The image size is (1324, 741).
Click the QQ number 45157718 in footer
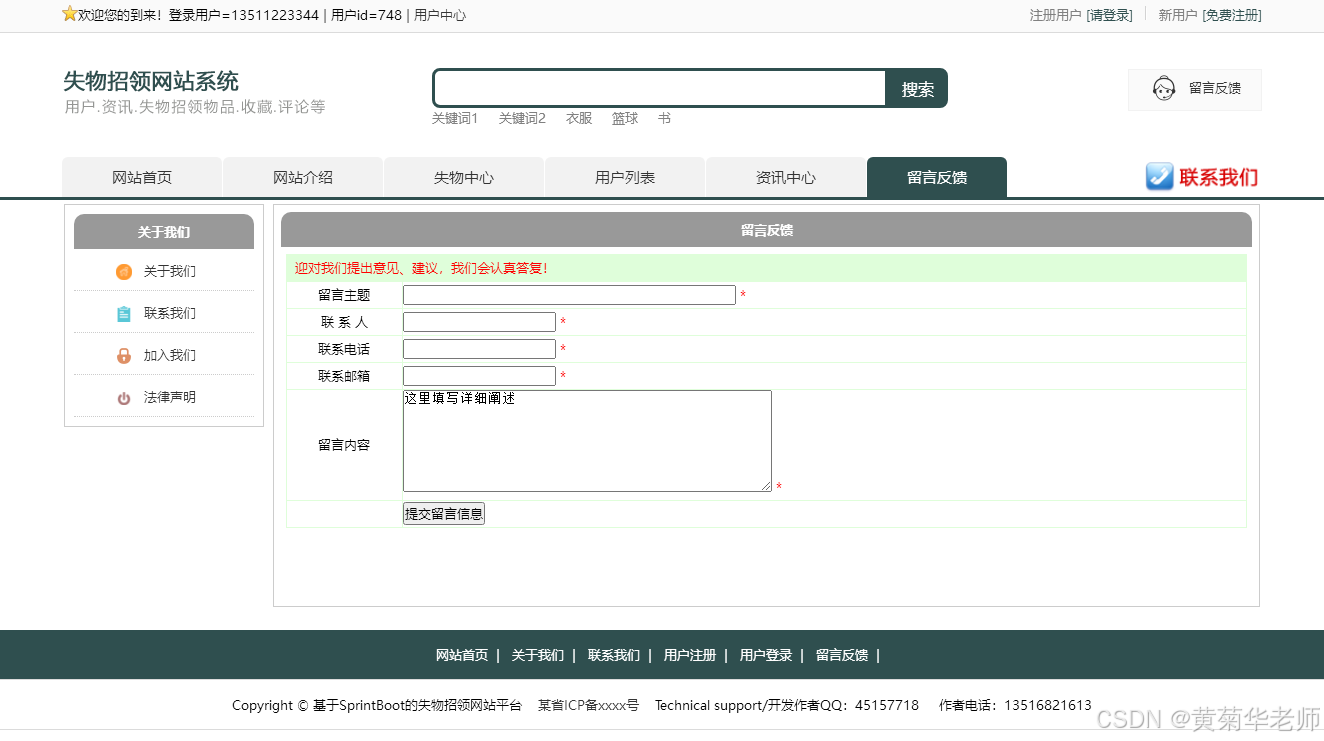[x=887, y=705]
